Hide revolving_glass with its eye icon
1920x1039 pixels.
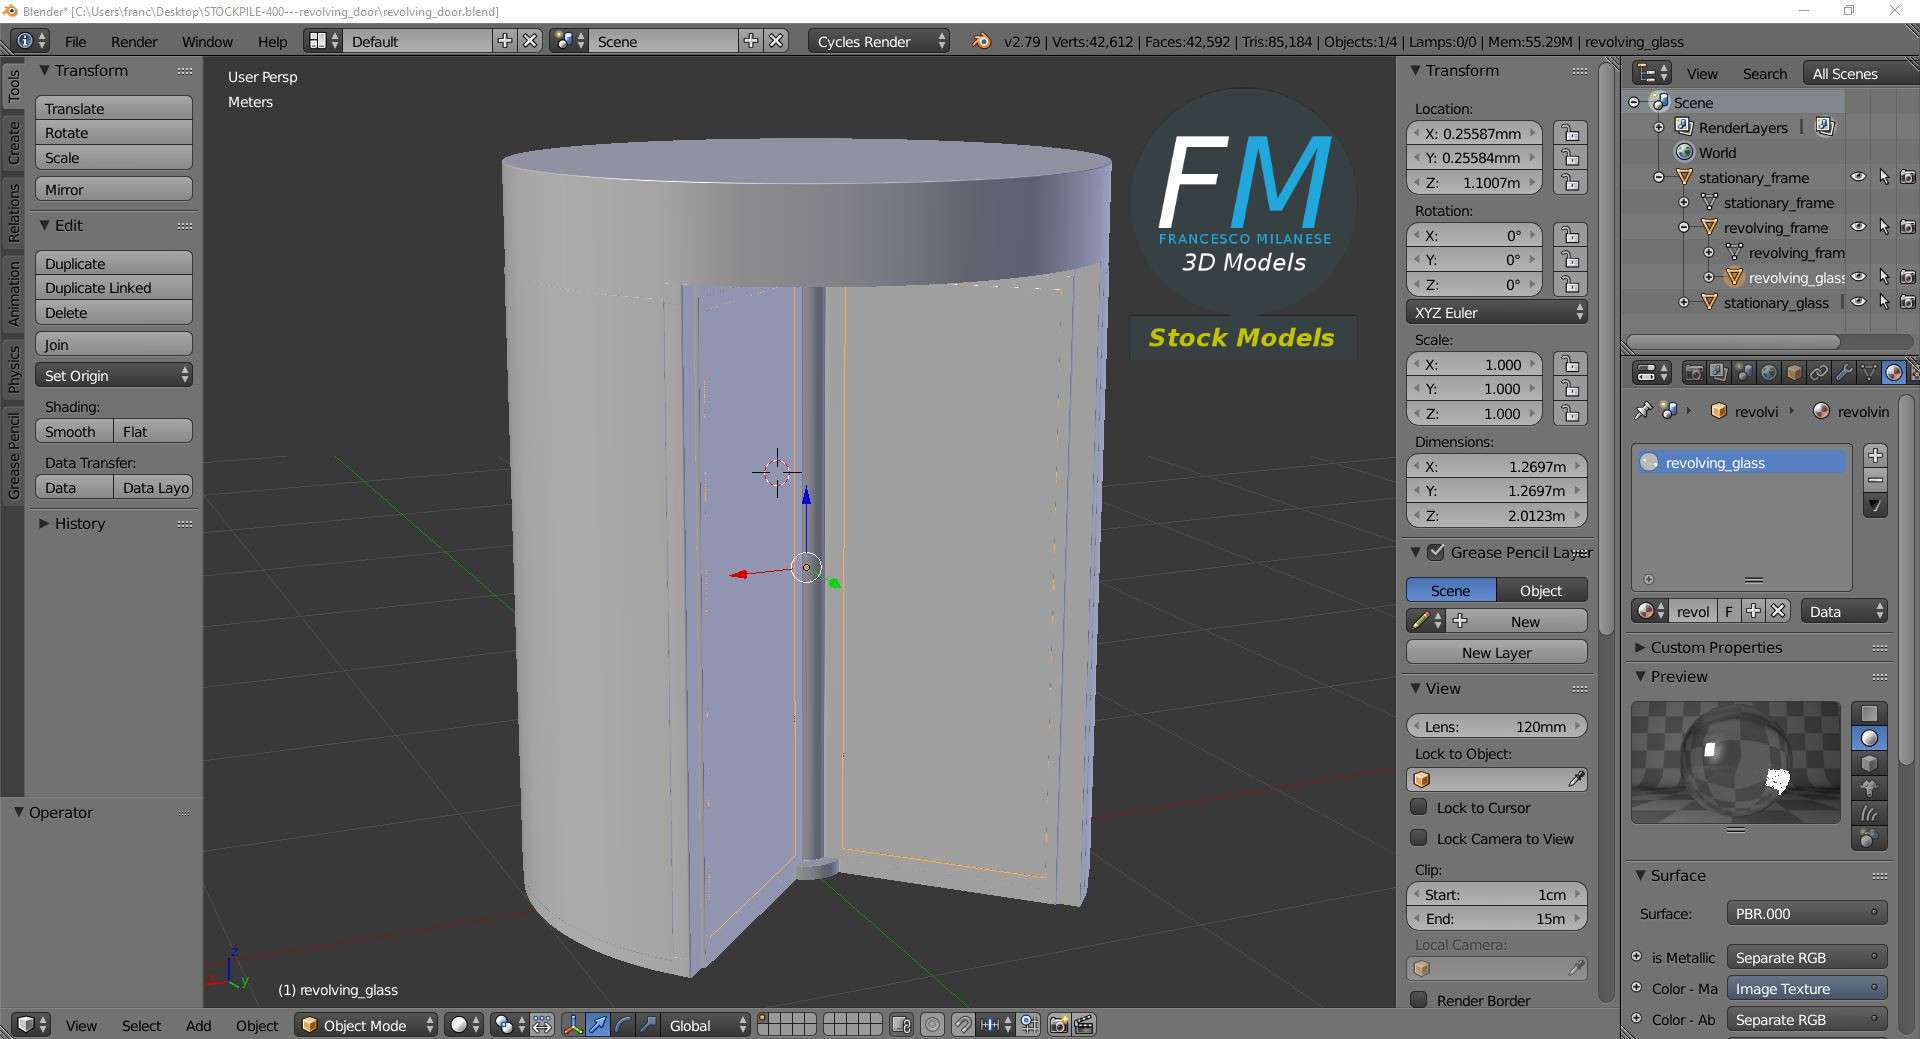1858,277
